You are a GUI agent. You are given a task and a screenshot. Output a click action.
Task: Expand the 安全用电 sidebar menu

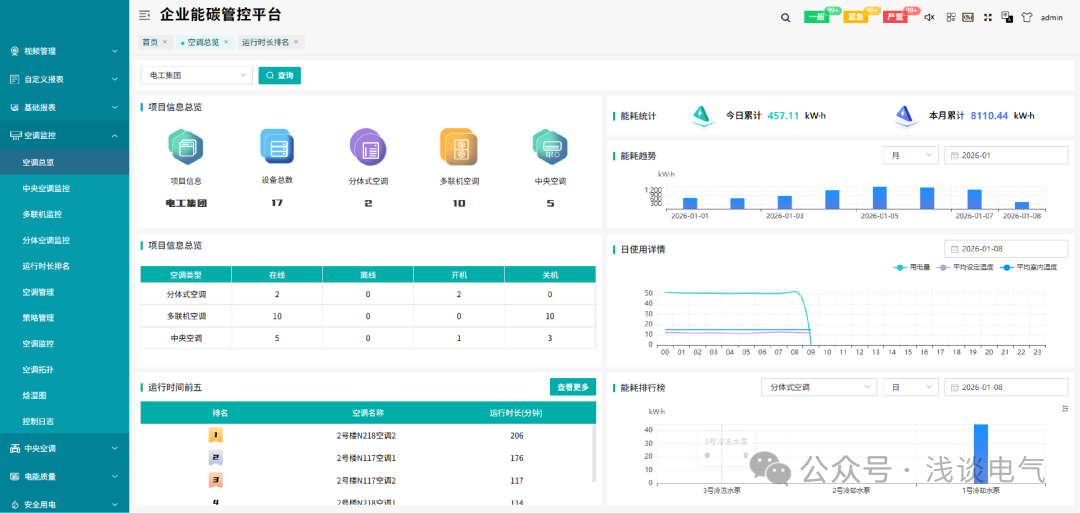[x=64, y=504]
